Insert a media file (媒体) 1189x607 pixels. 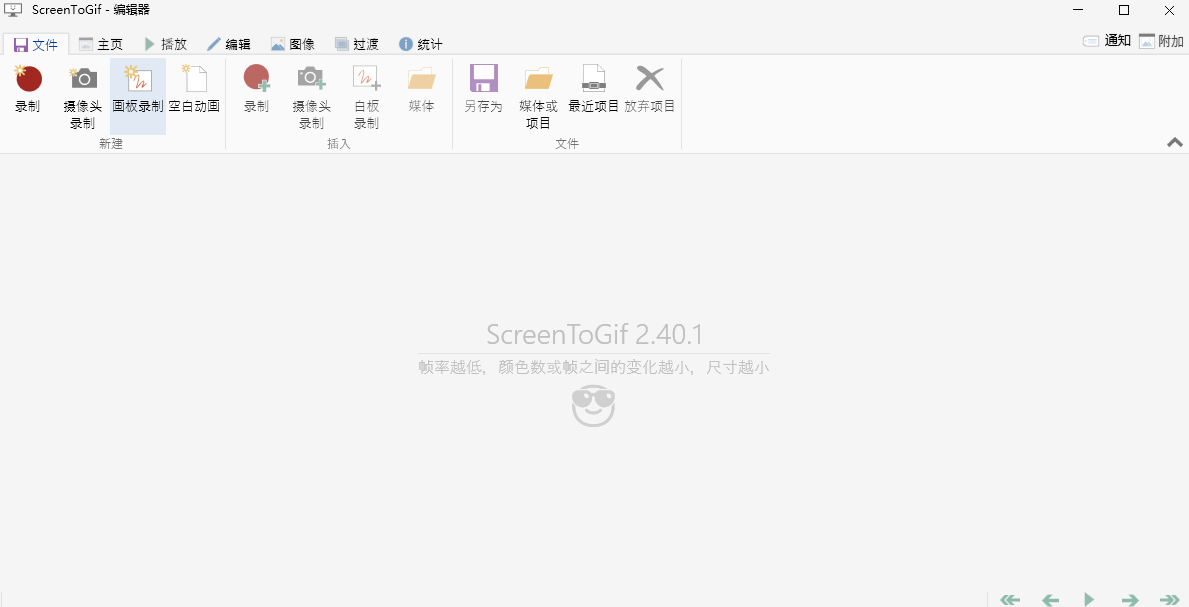click(x=420, y=95)
